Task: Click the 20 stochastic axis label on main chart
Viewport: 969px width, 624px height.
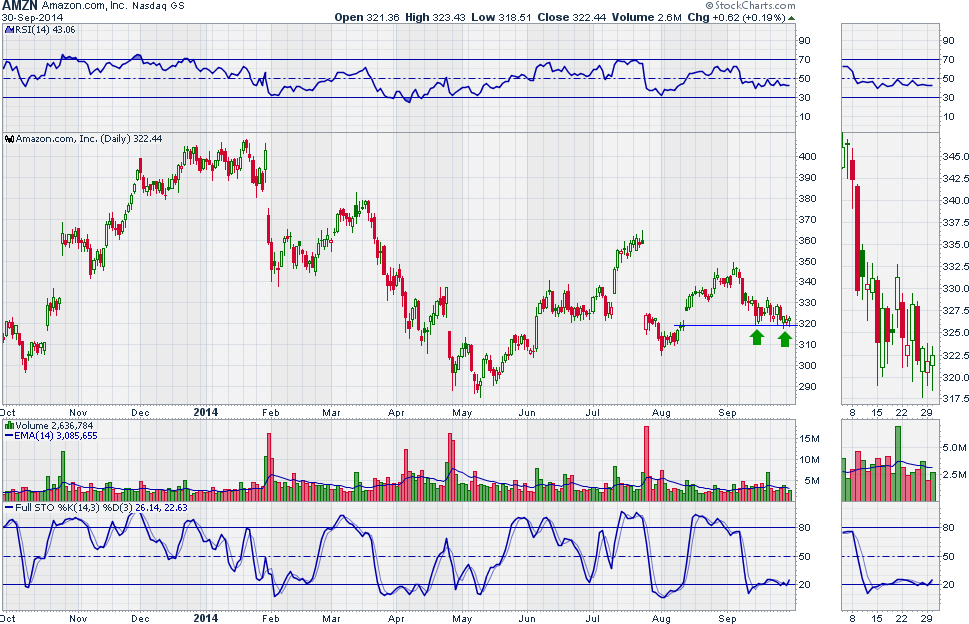Action: (x=805, y=584)
